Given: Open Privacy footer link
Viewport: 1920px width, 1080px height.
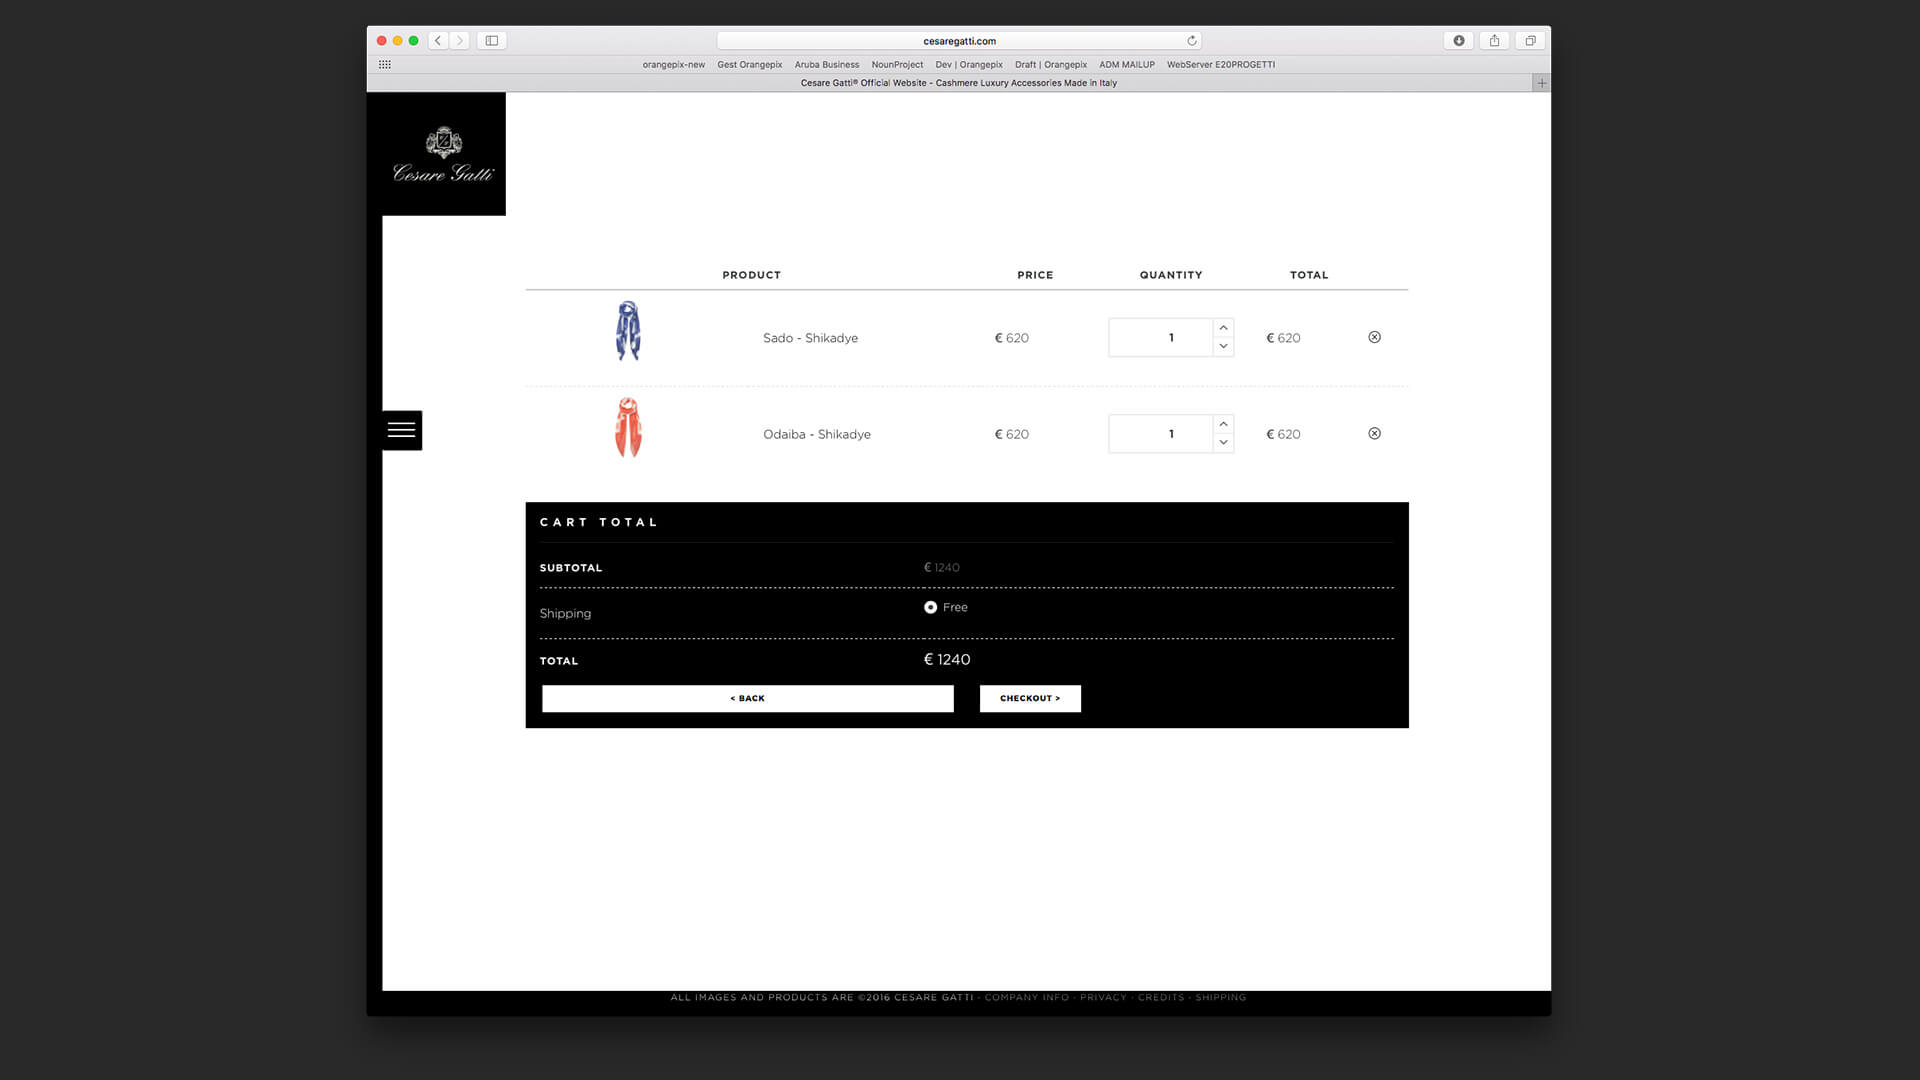Looking at the screenshot, I should point(1103,997).
